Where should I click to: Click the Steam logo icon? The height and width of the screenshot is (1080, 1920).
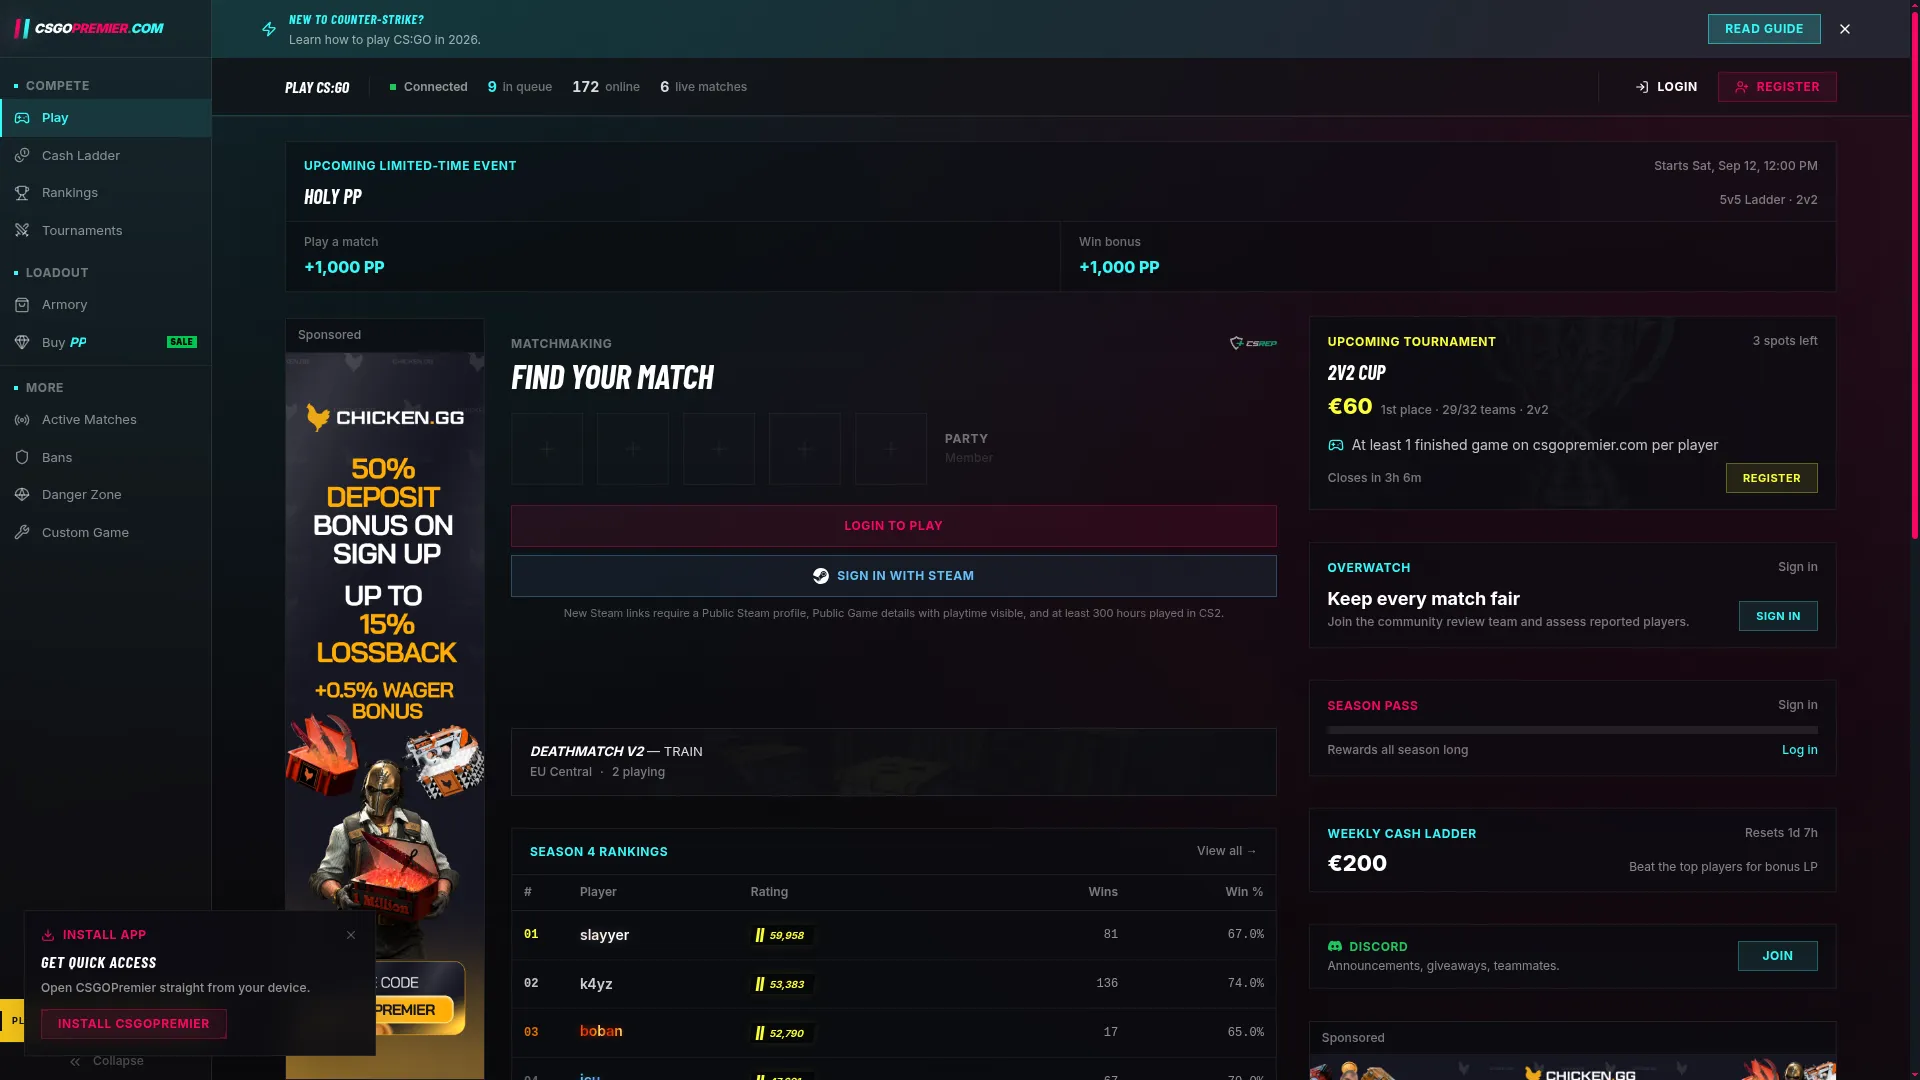tap(821, 576)
